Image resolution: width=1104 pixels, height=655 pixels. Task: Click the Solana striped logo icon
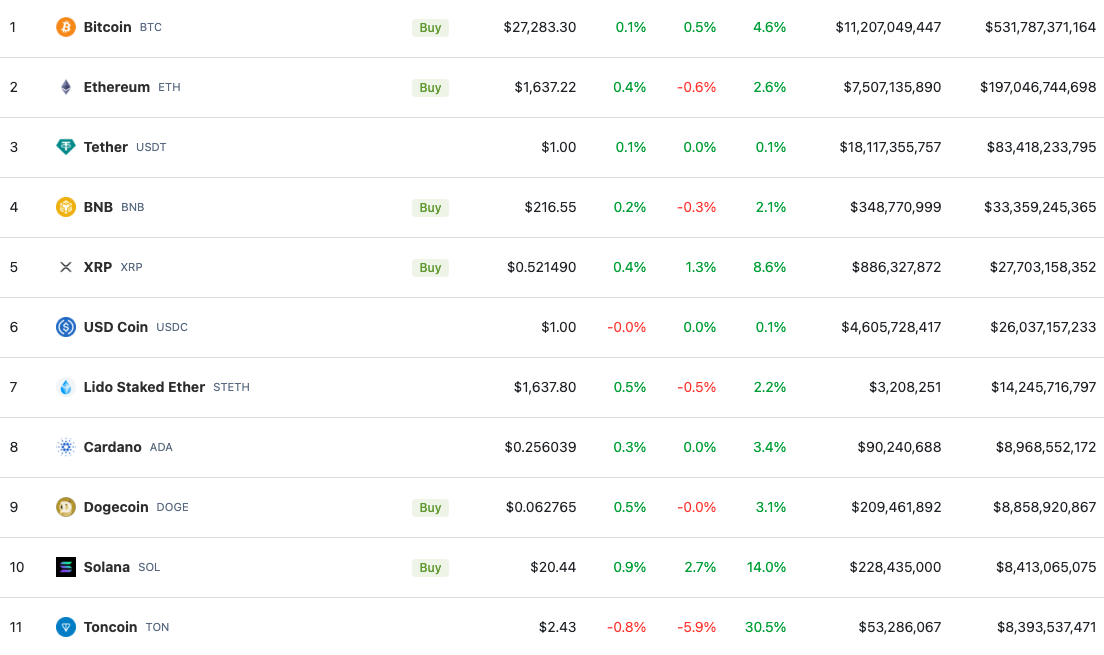pos(65,567)
